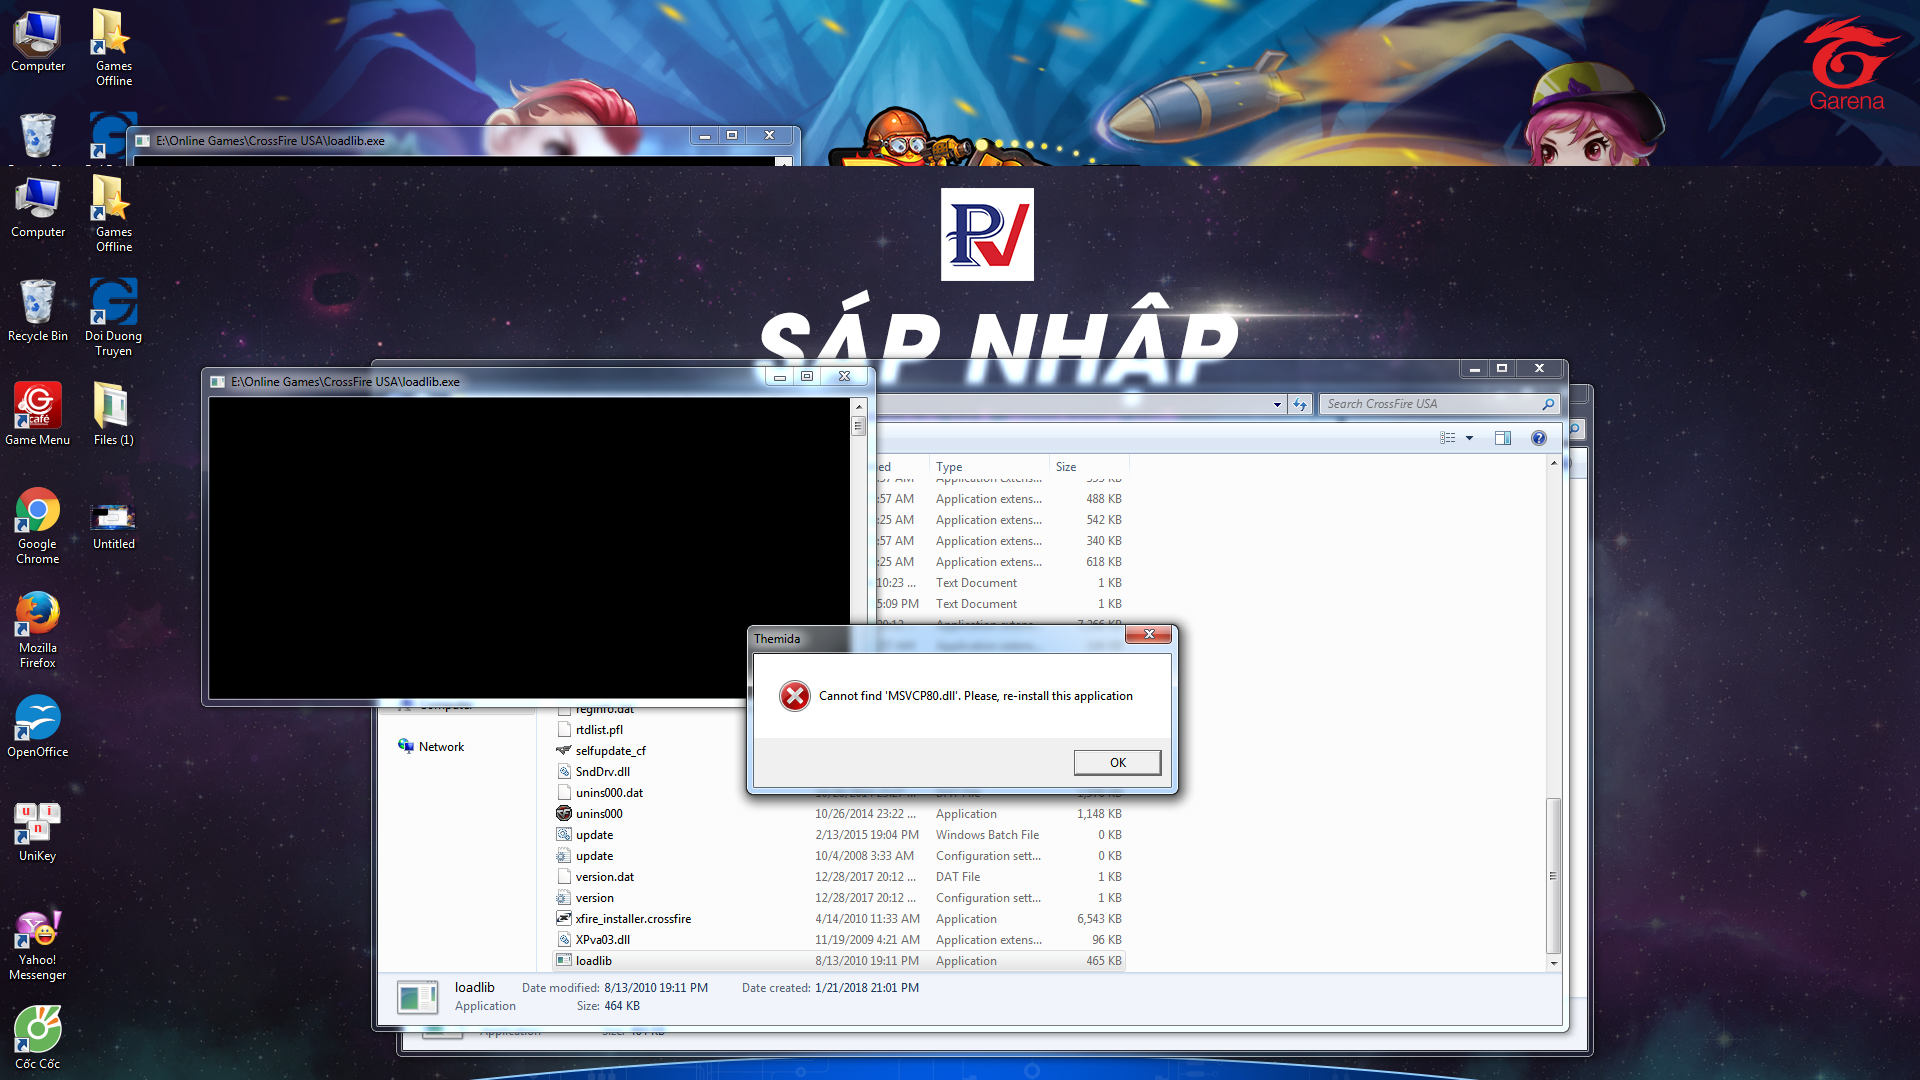Screen dimensions: 1920x1080
Task: Minimize the front loadlib.exe console window
Action: point(779,377)
